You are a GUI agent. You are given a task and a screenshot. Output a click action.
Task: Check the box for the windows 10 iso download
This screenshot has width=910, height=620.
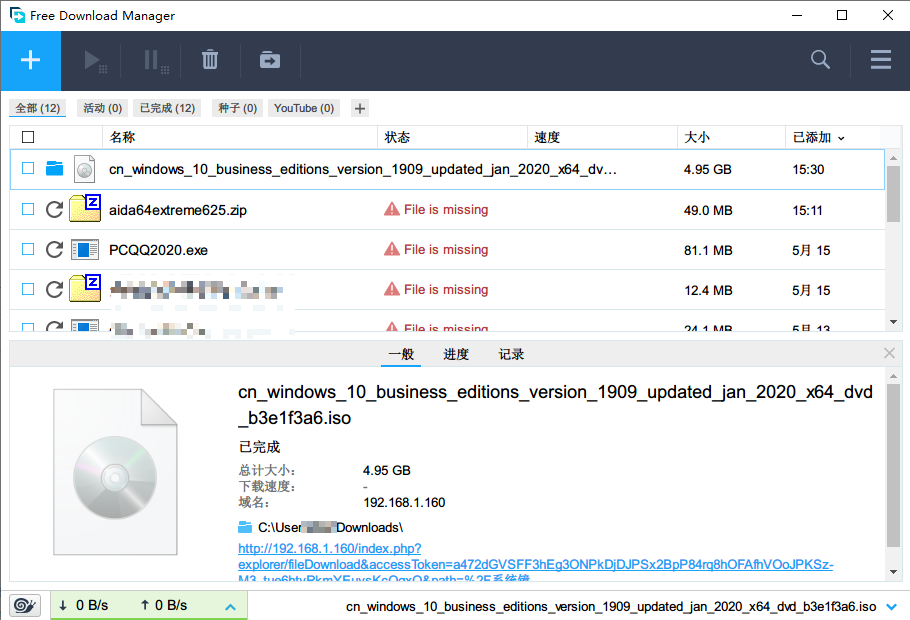[x=28, y=168]
